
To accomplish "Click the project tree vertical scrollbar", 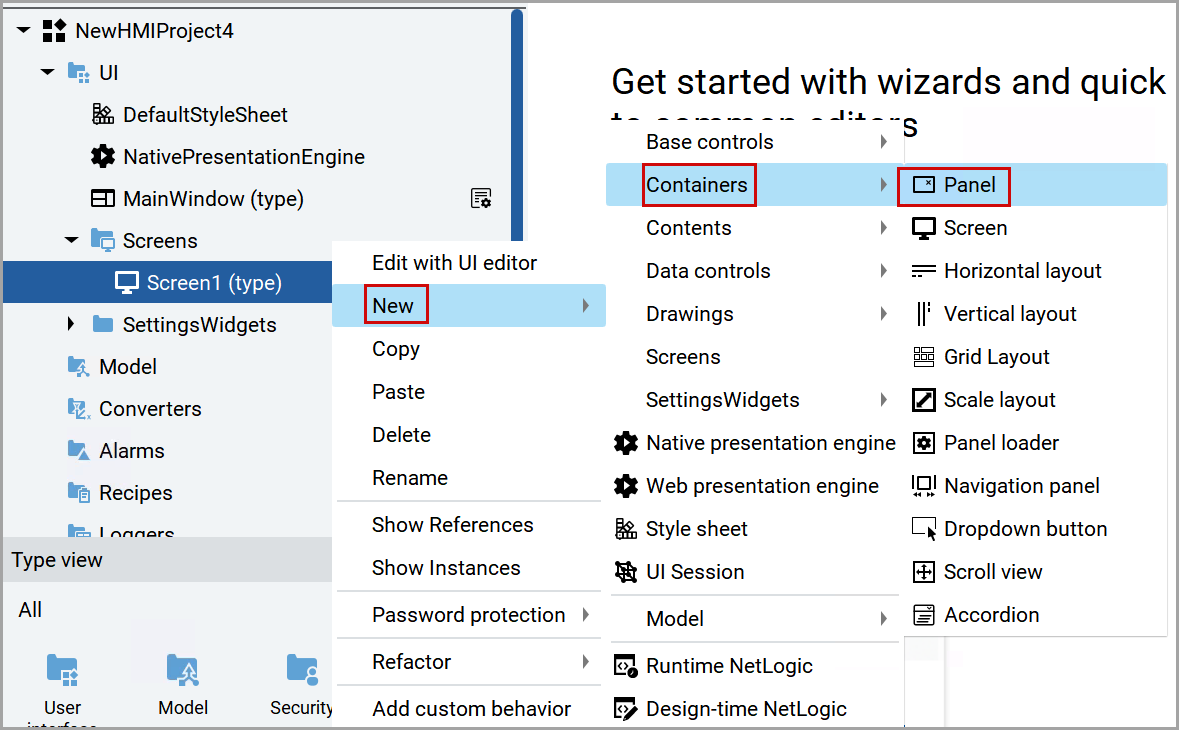I will [517, 150].
